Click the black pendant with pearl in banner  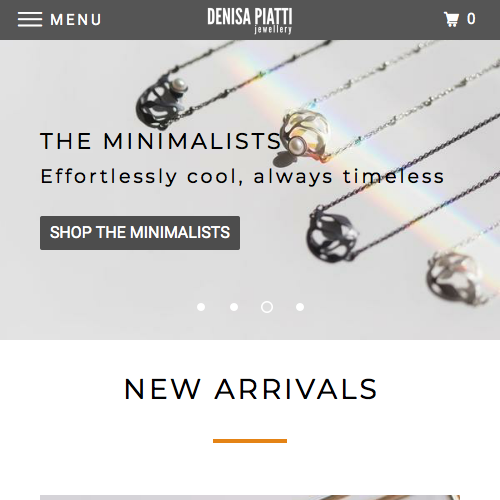coord(162,102)
